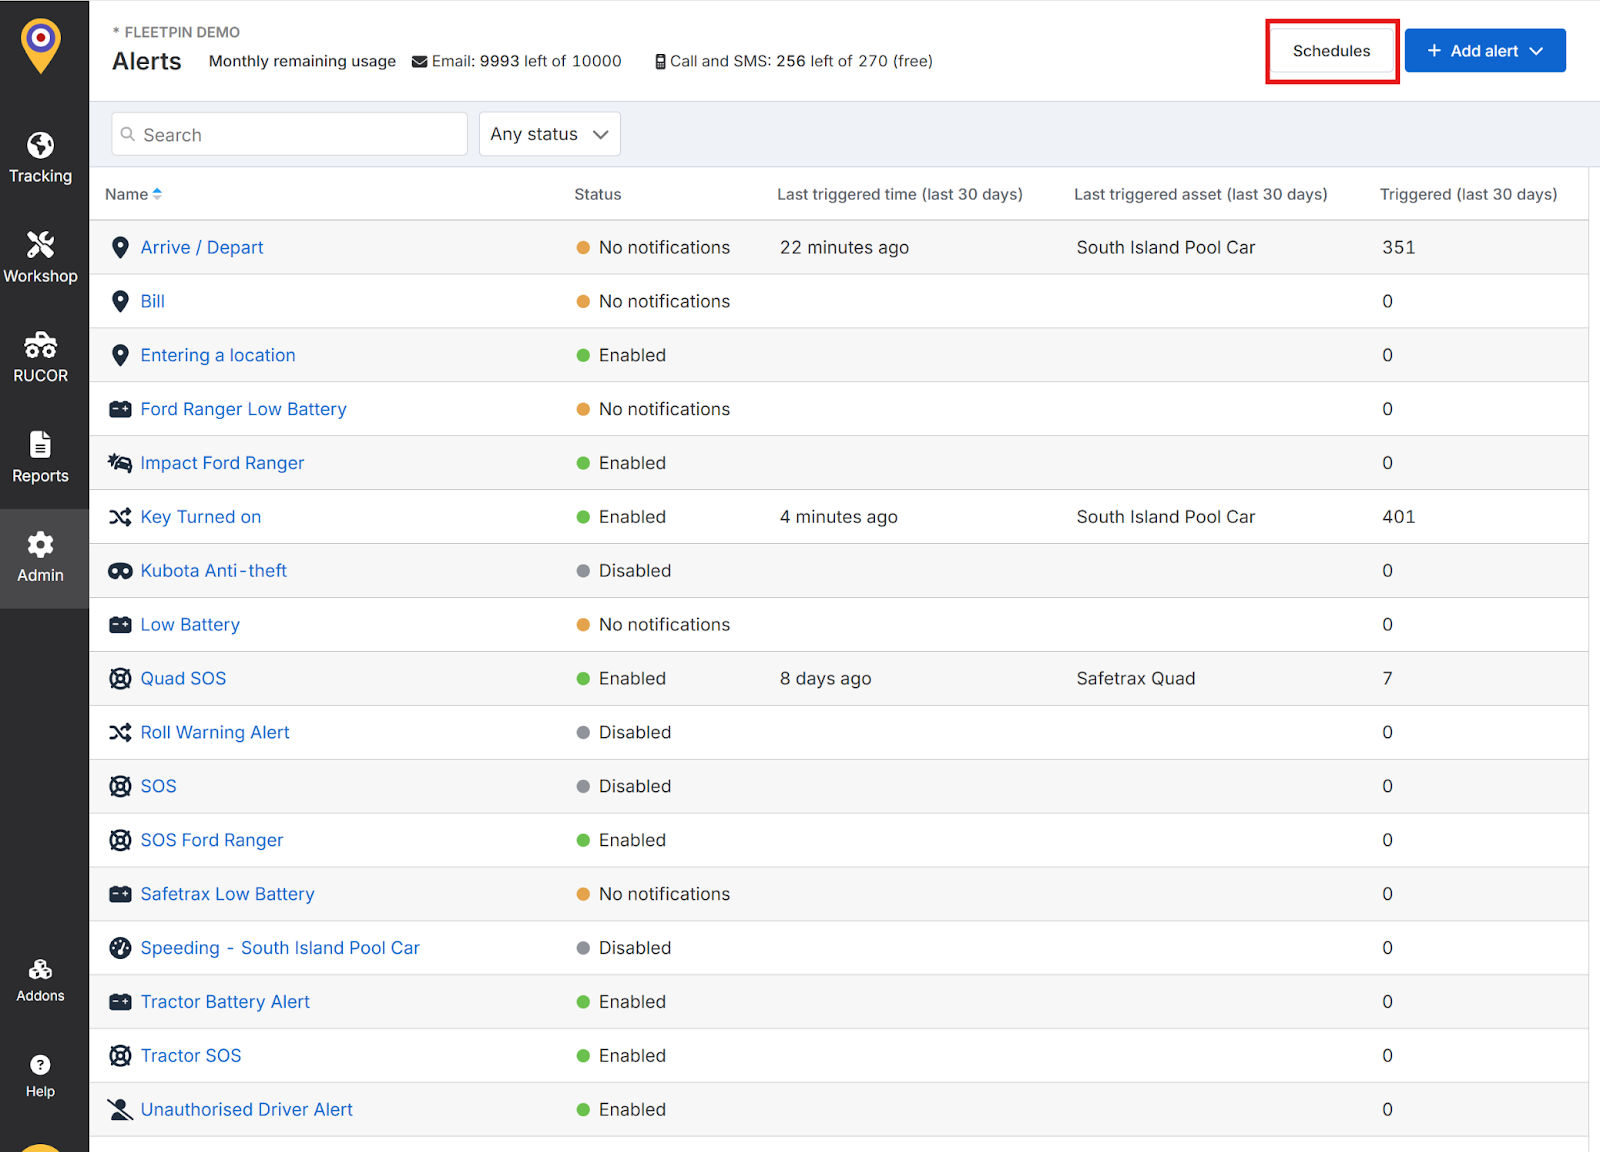The image size is (1600, 1152).
Task: Click the Call and SMS phone icon
Action: point(660,61)
